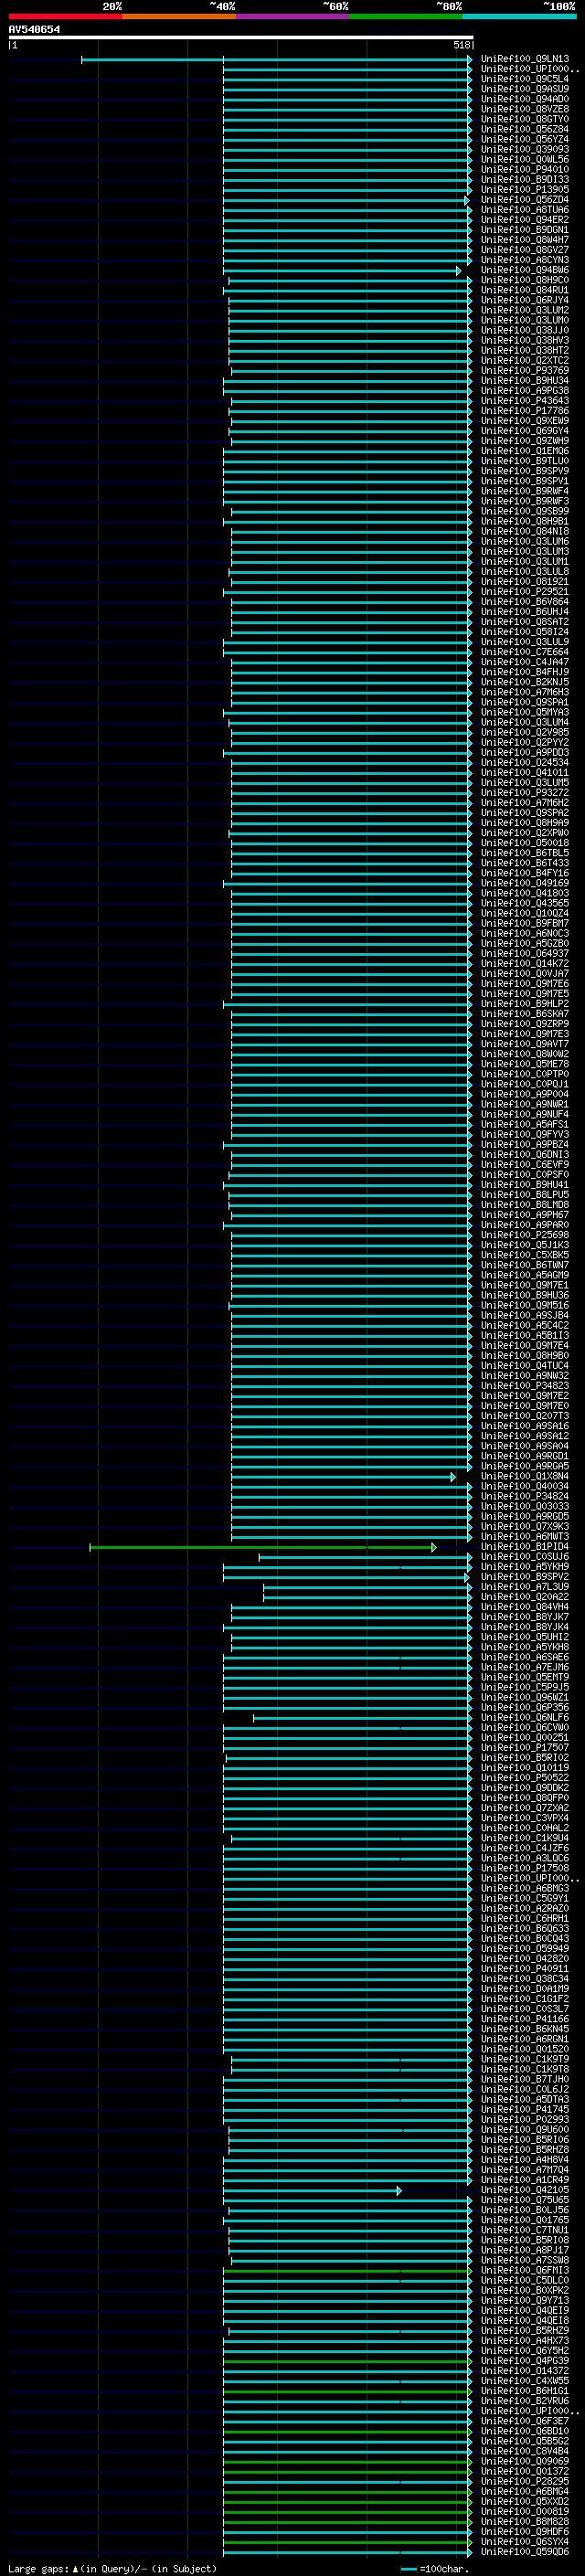
Task: Click label UniRef100_C5P9J5
Action: 525,1687
